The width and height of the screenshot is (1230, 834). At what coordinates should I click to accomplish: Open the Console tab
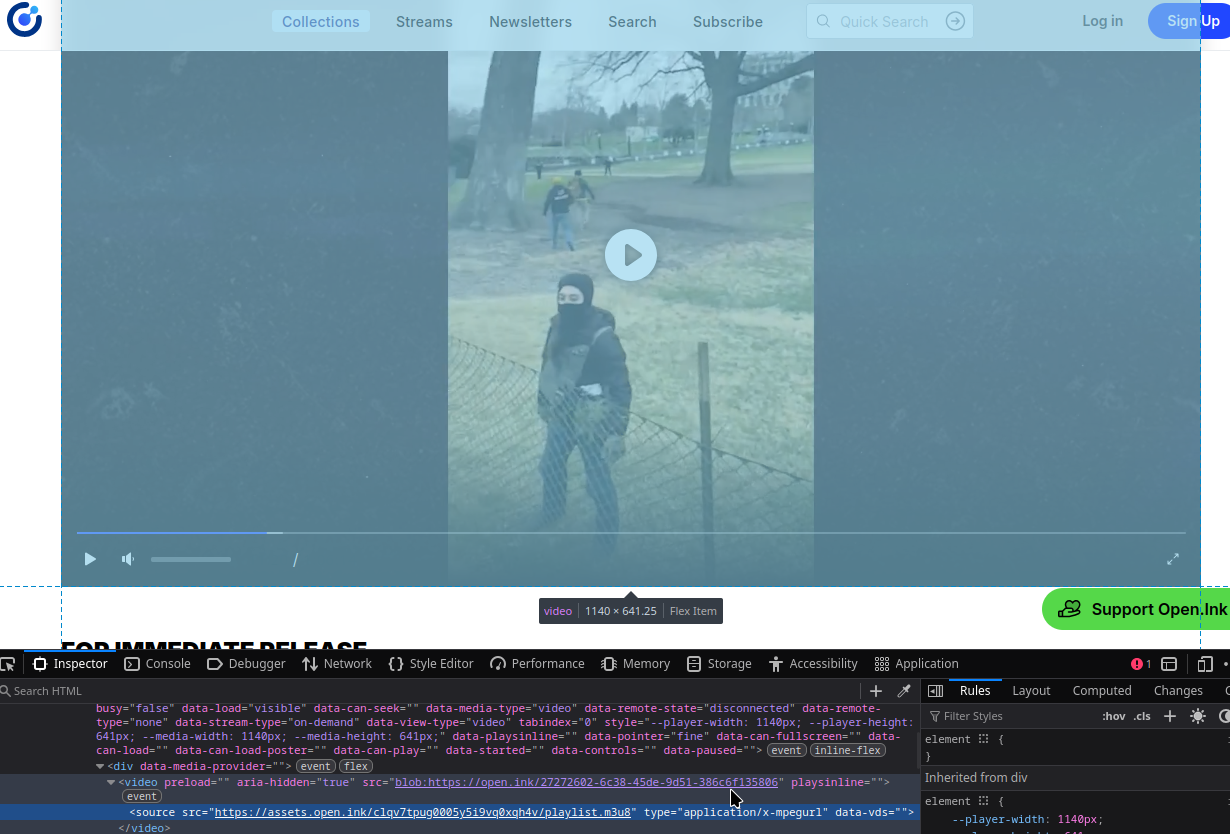157,664
